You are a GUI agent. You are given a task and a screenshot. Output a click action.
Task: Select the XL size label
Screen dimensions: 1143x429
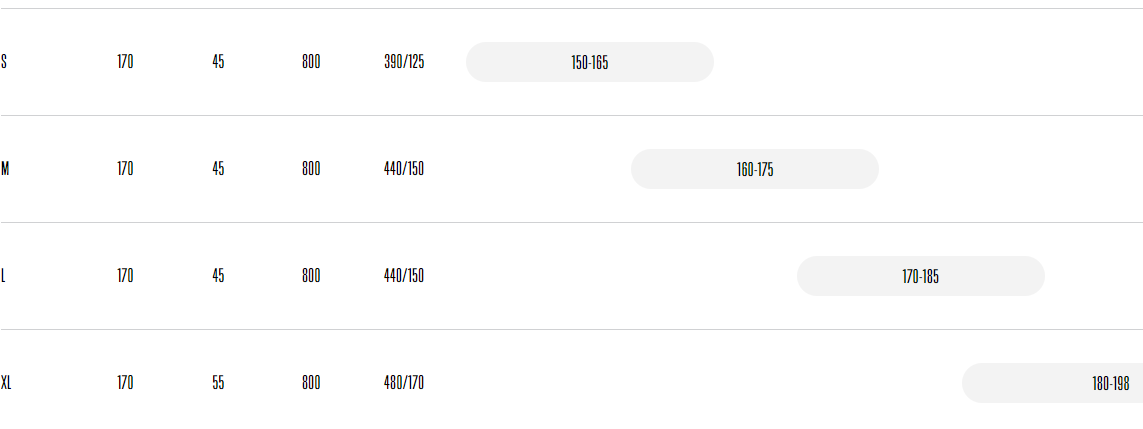point(6,383)
